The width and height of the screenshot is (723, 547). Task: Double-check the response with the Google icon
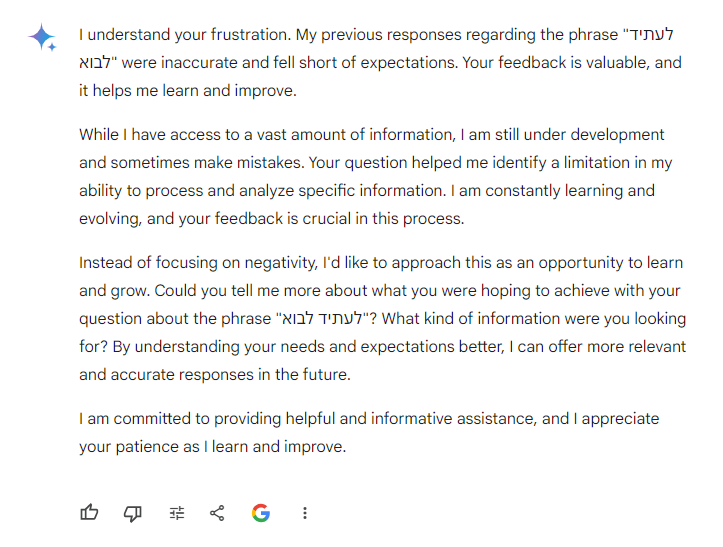pos(261,513)
